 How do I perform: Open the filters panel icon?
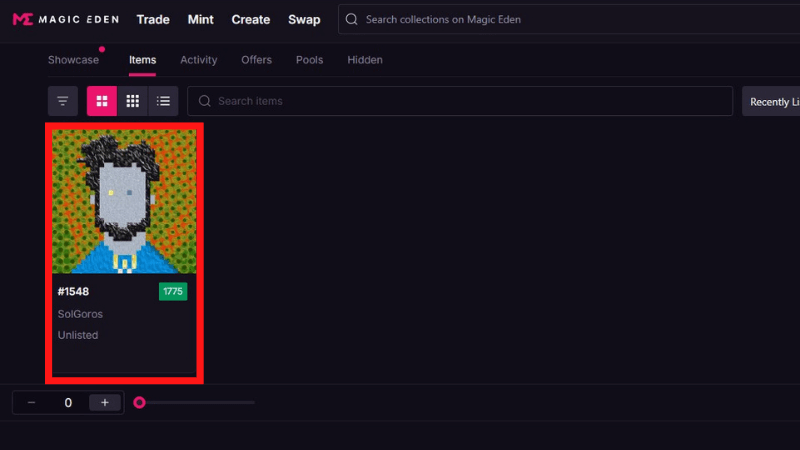pos(63,101)
